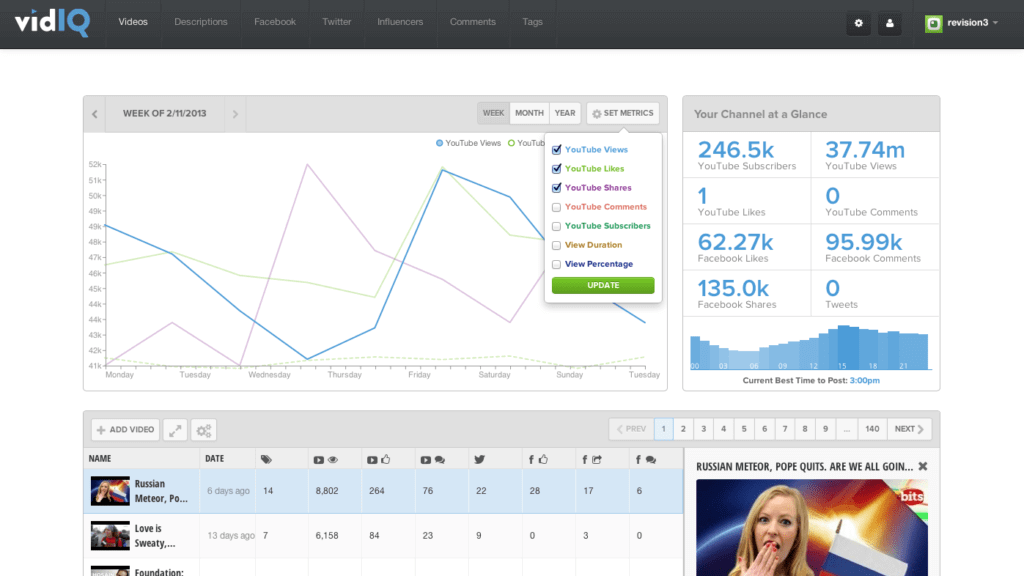1024x576 pixels.
Task: Open settings gear in top navigation bar
Action: click(858, 23)
